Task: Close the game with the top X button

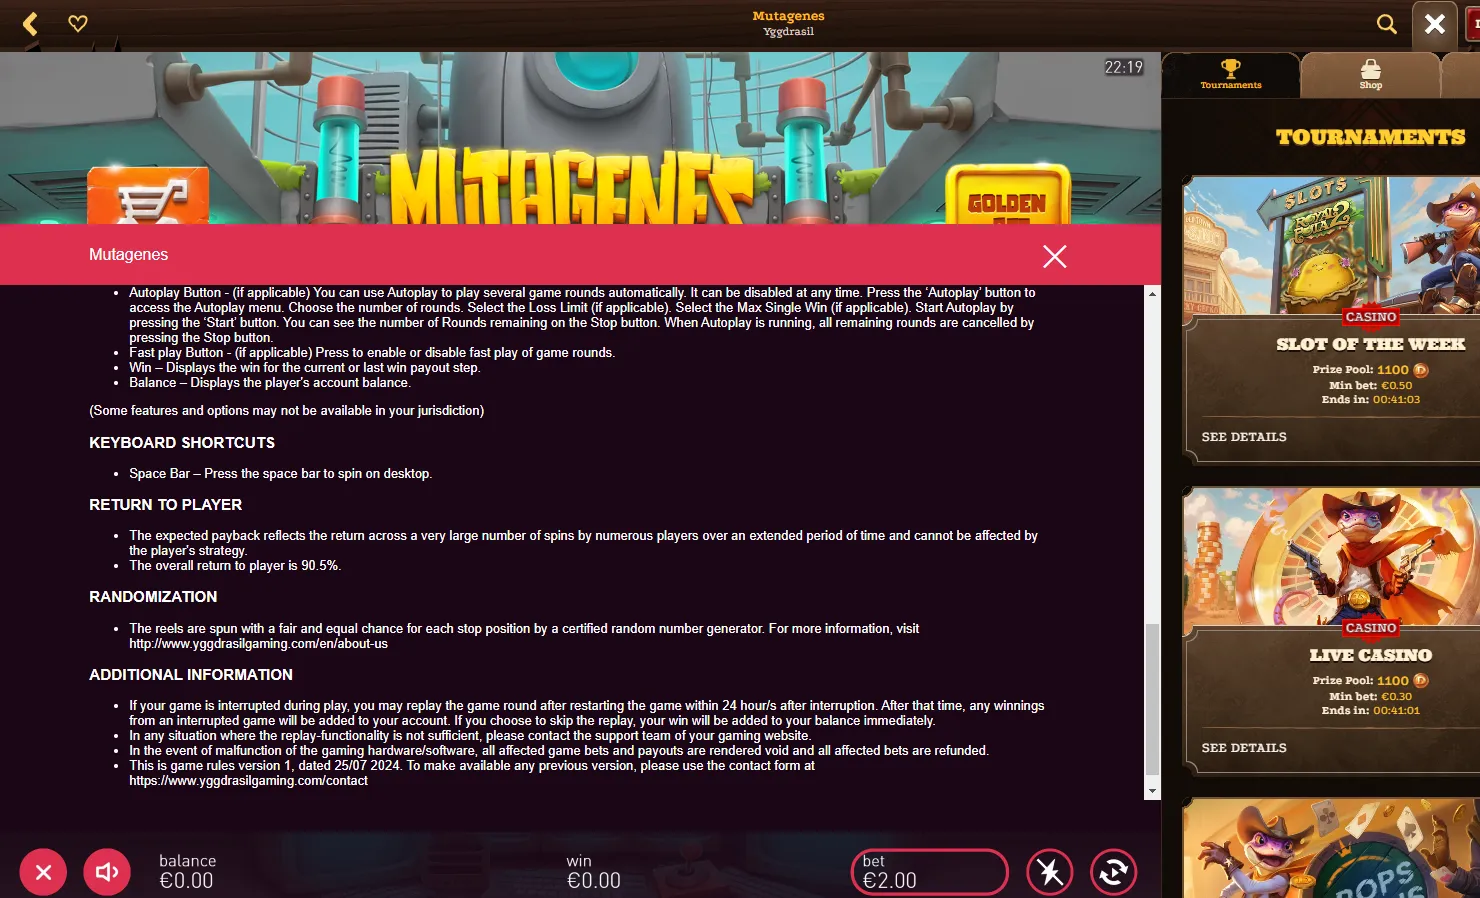Action: tap(1434, 24)
